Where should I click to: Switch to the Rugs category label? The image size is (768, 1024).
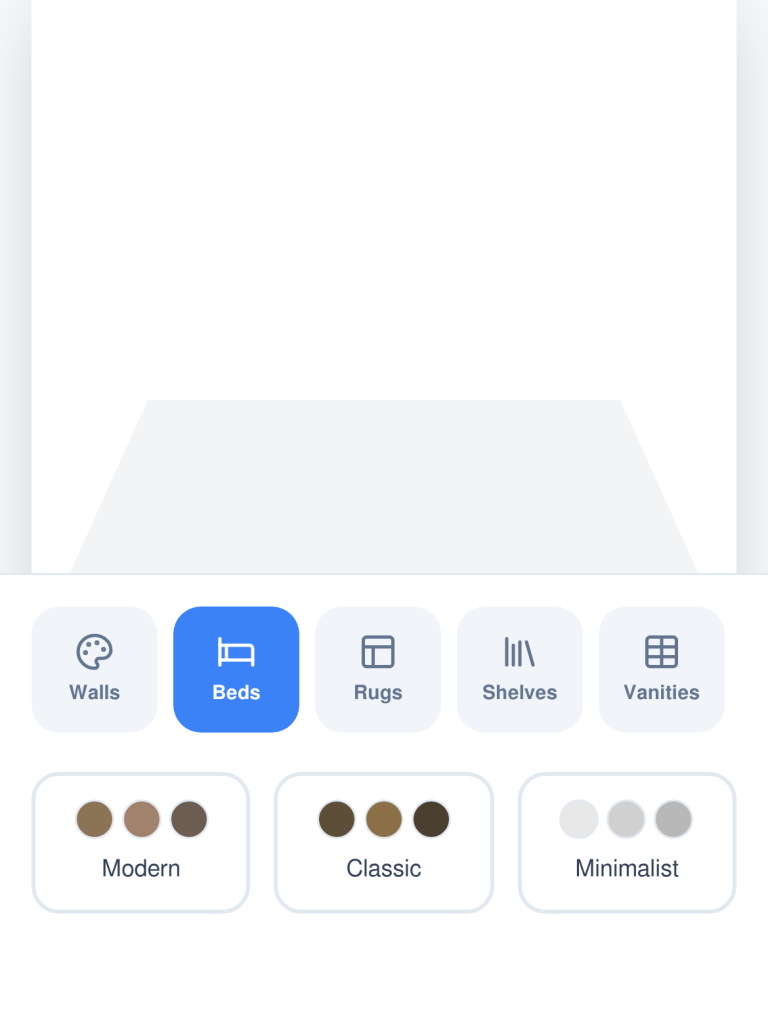tap(378, 692)
